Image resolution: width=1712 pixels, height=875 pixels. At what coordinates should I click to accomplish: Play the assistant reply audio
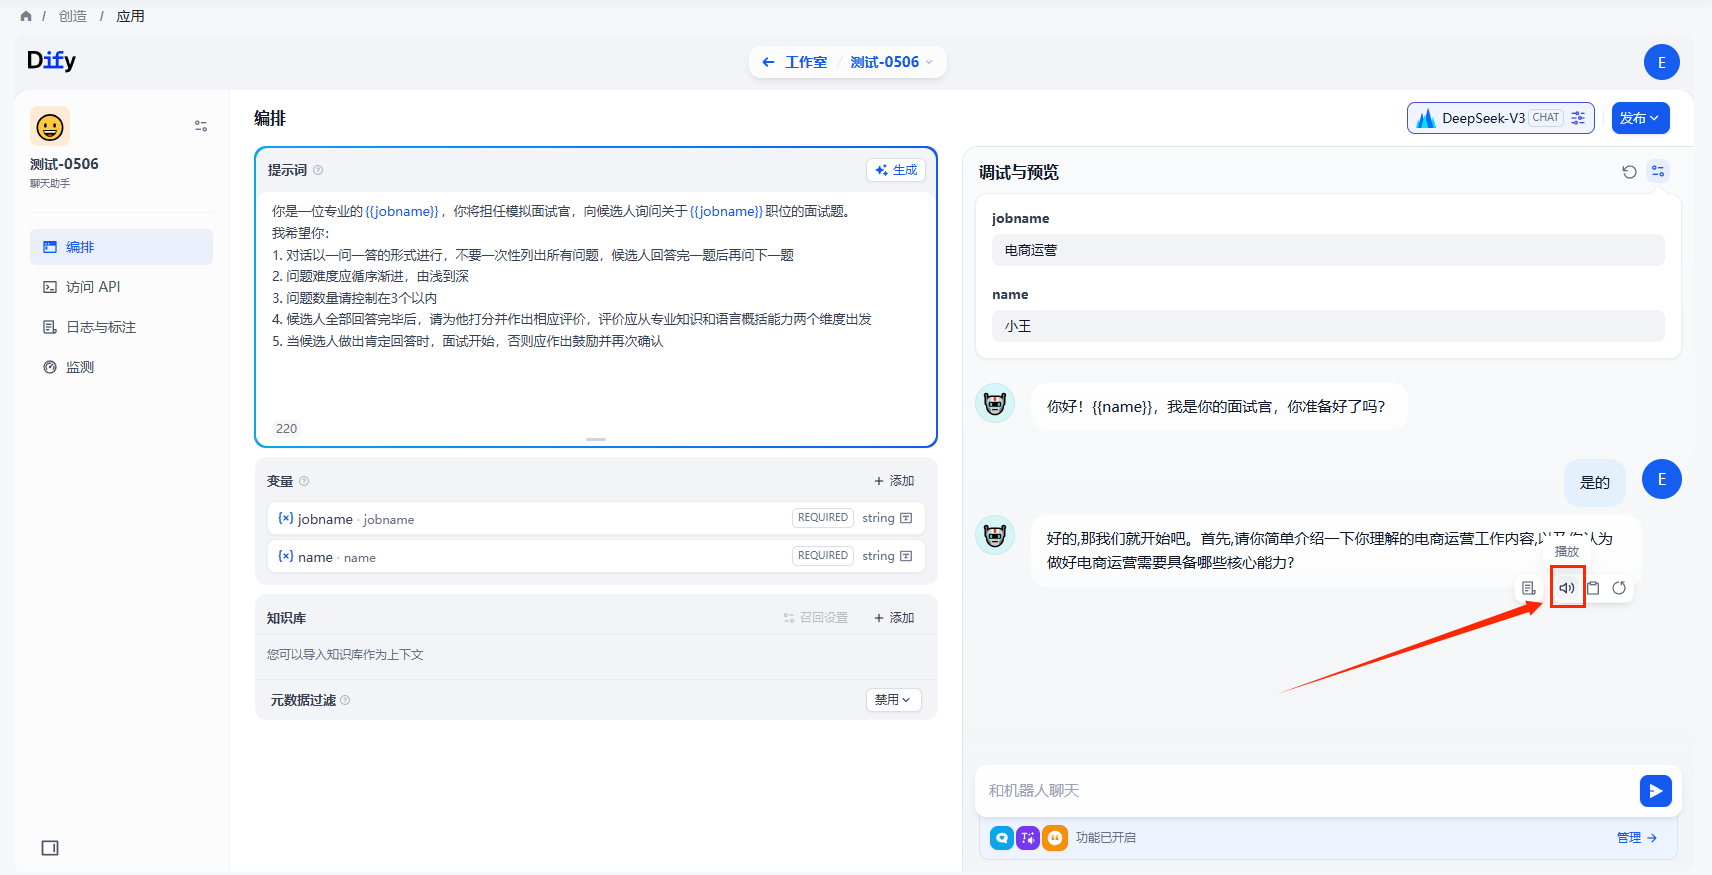coord(1567,588)
